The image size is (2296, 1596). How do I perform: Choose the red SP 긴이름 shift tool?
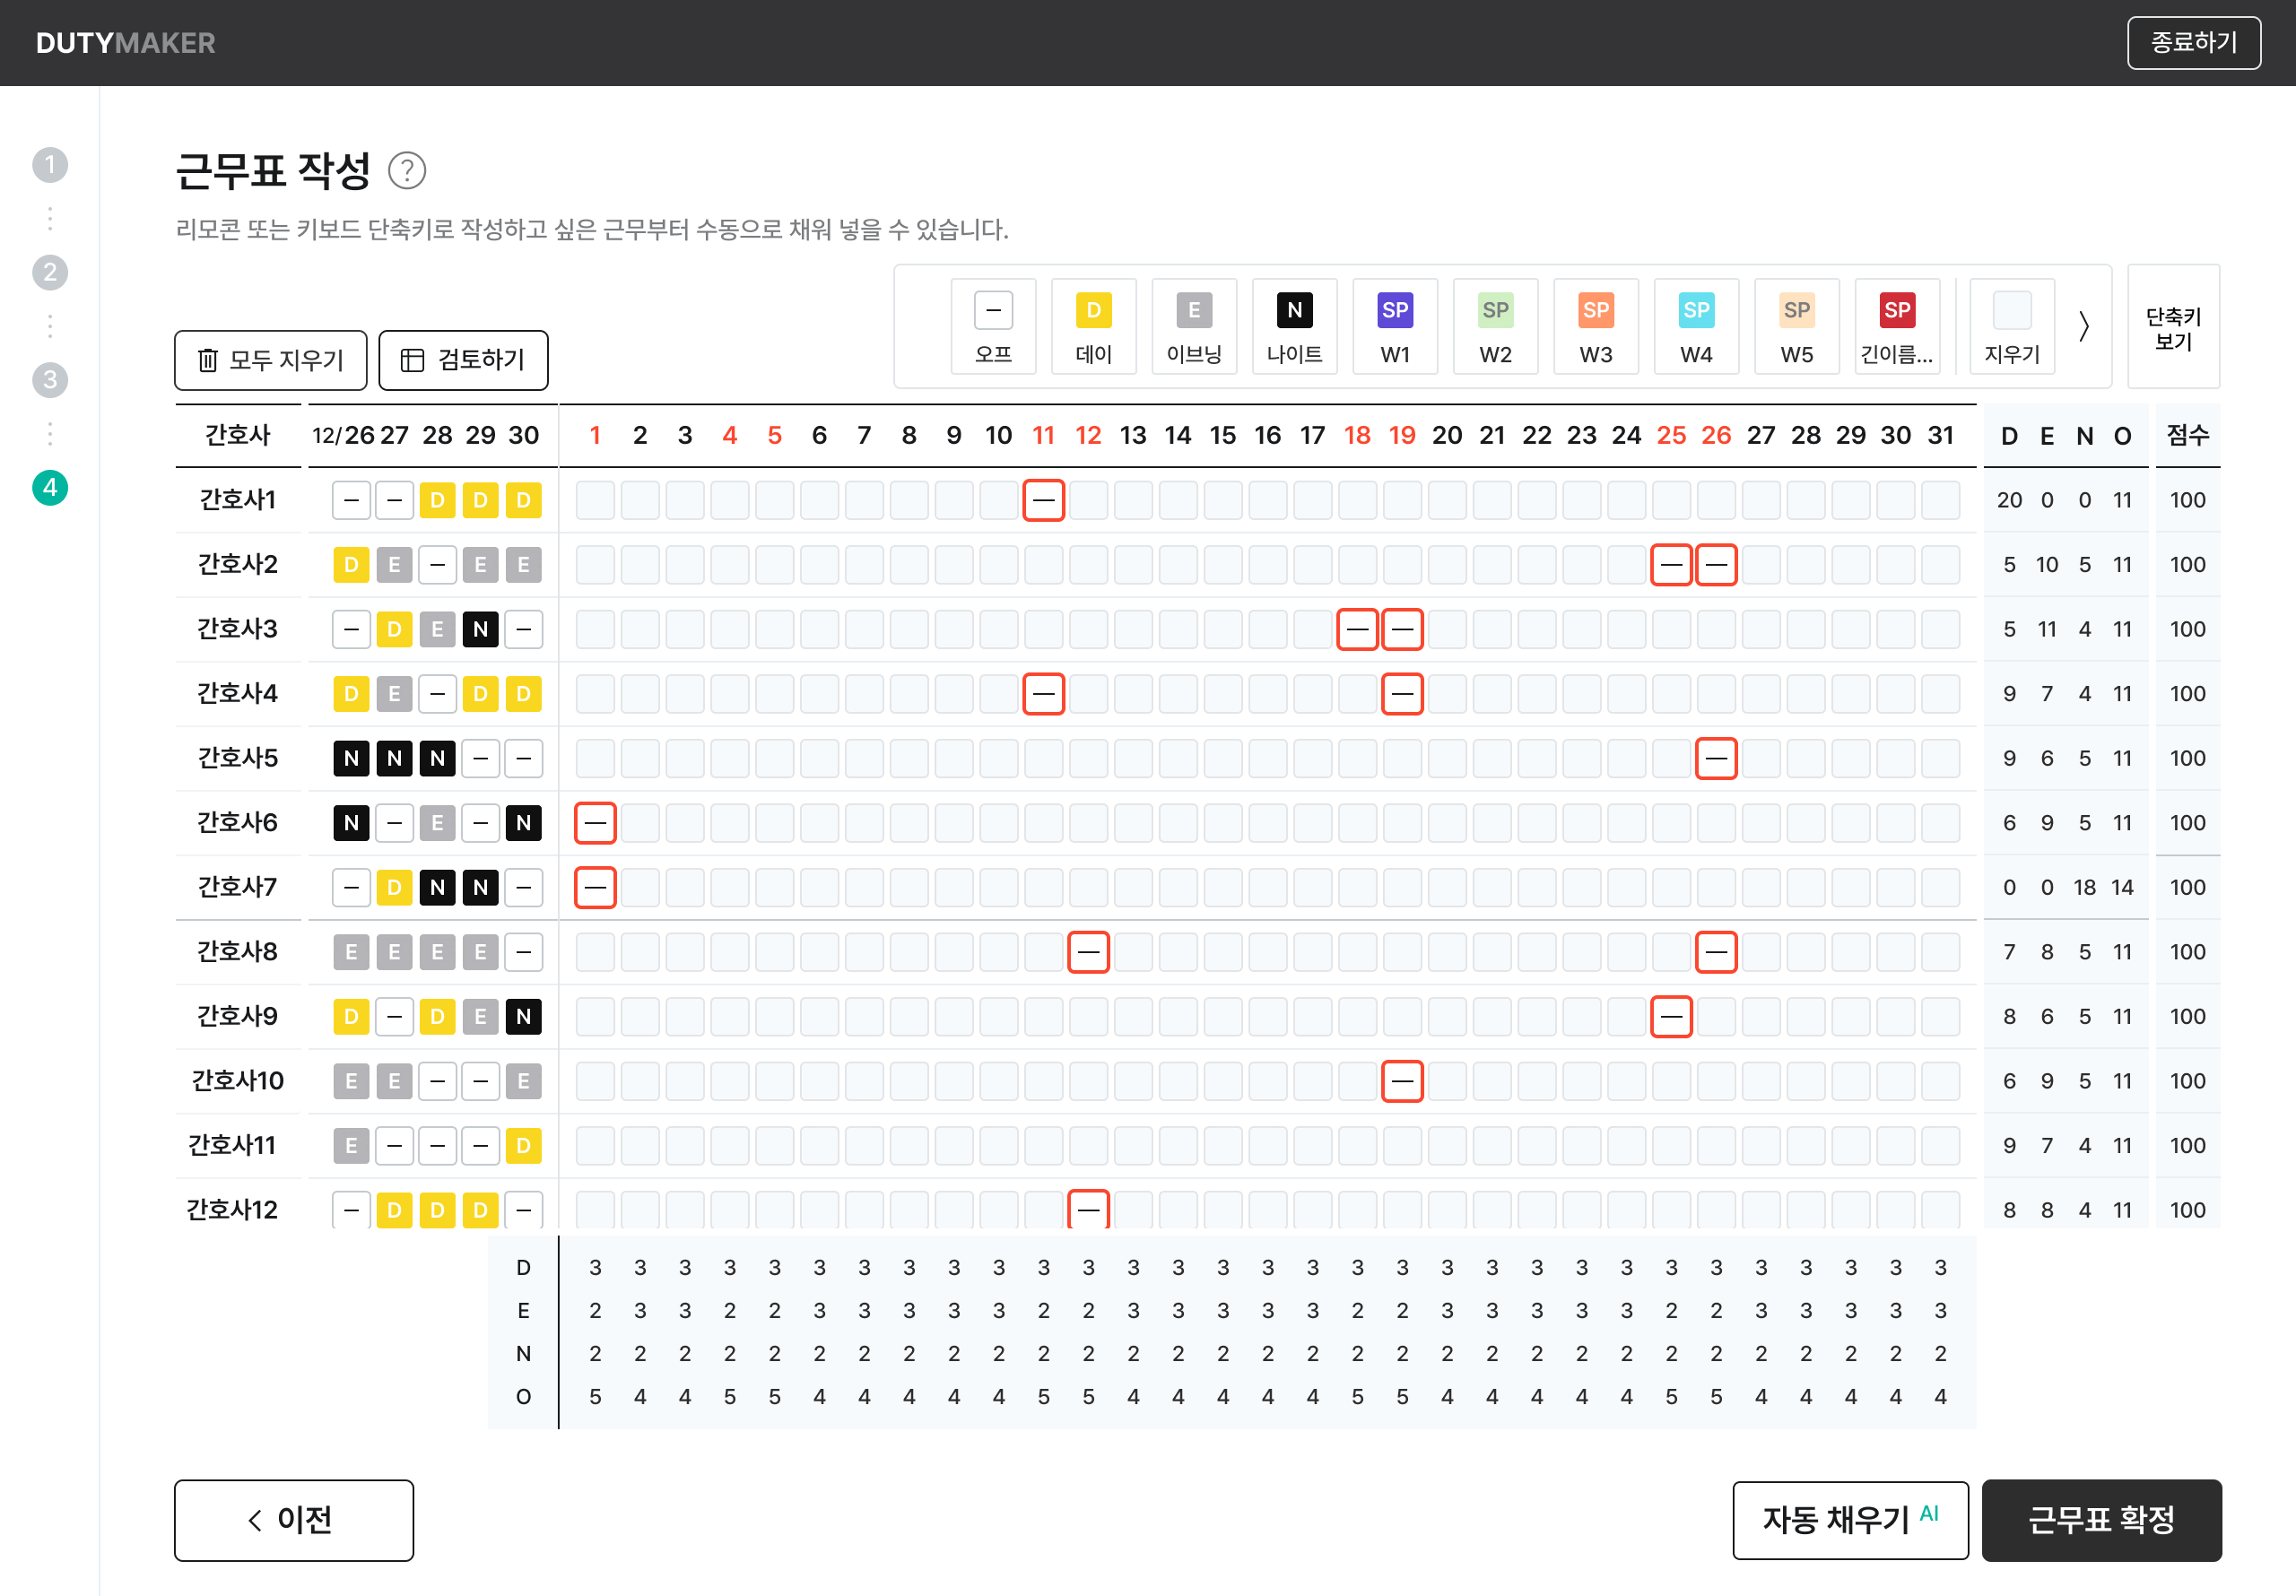(x=1896, y=325)
